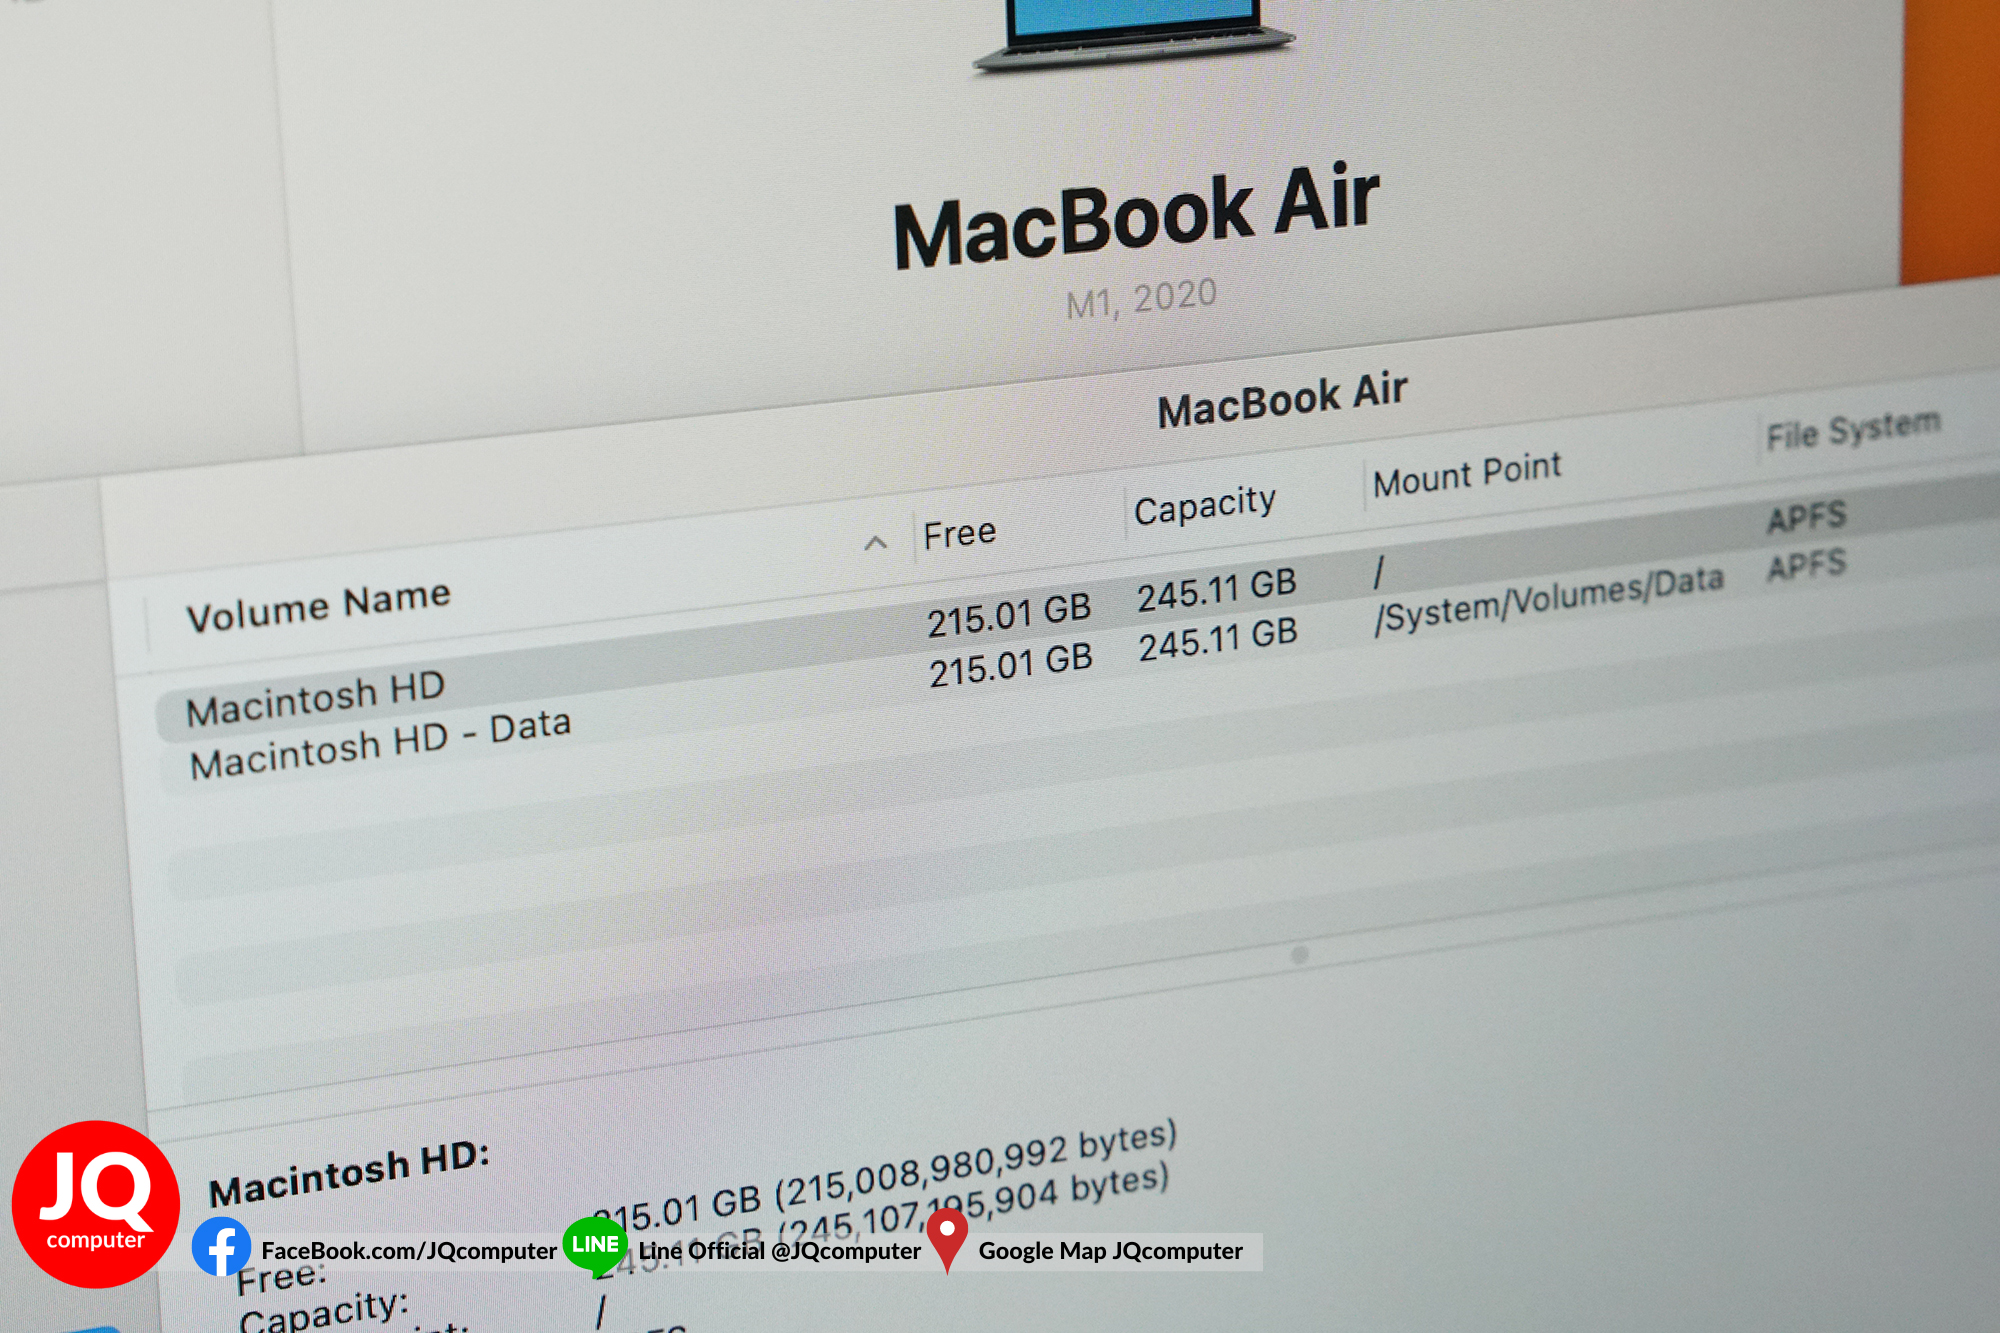2000x1333 pixels.
Task: Sort by the Free column header
Action: point(959,533)
